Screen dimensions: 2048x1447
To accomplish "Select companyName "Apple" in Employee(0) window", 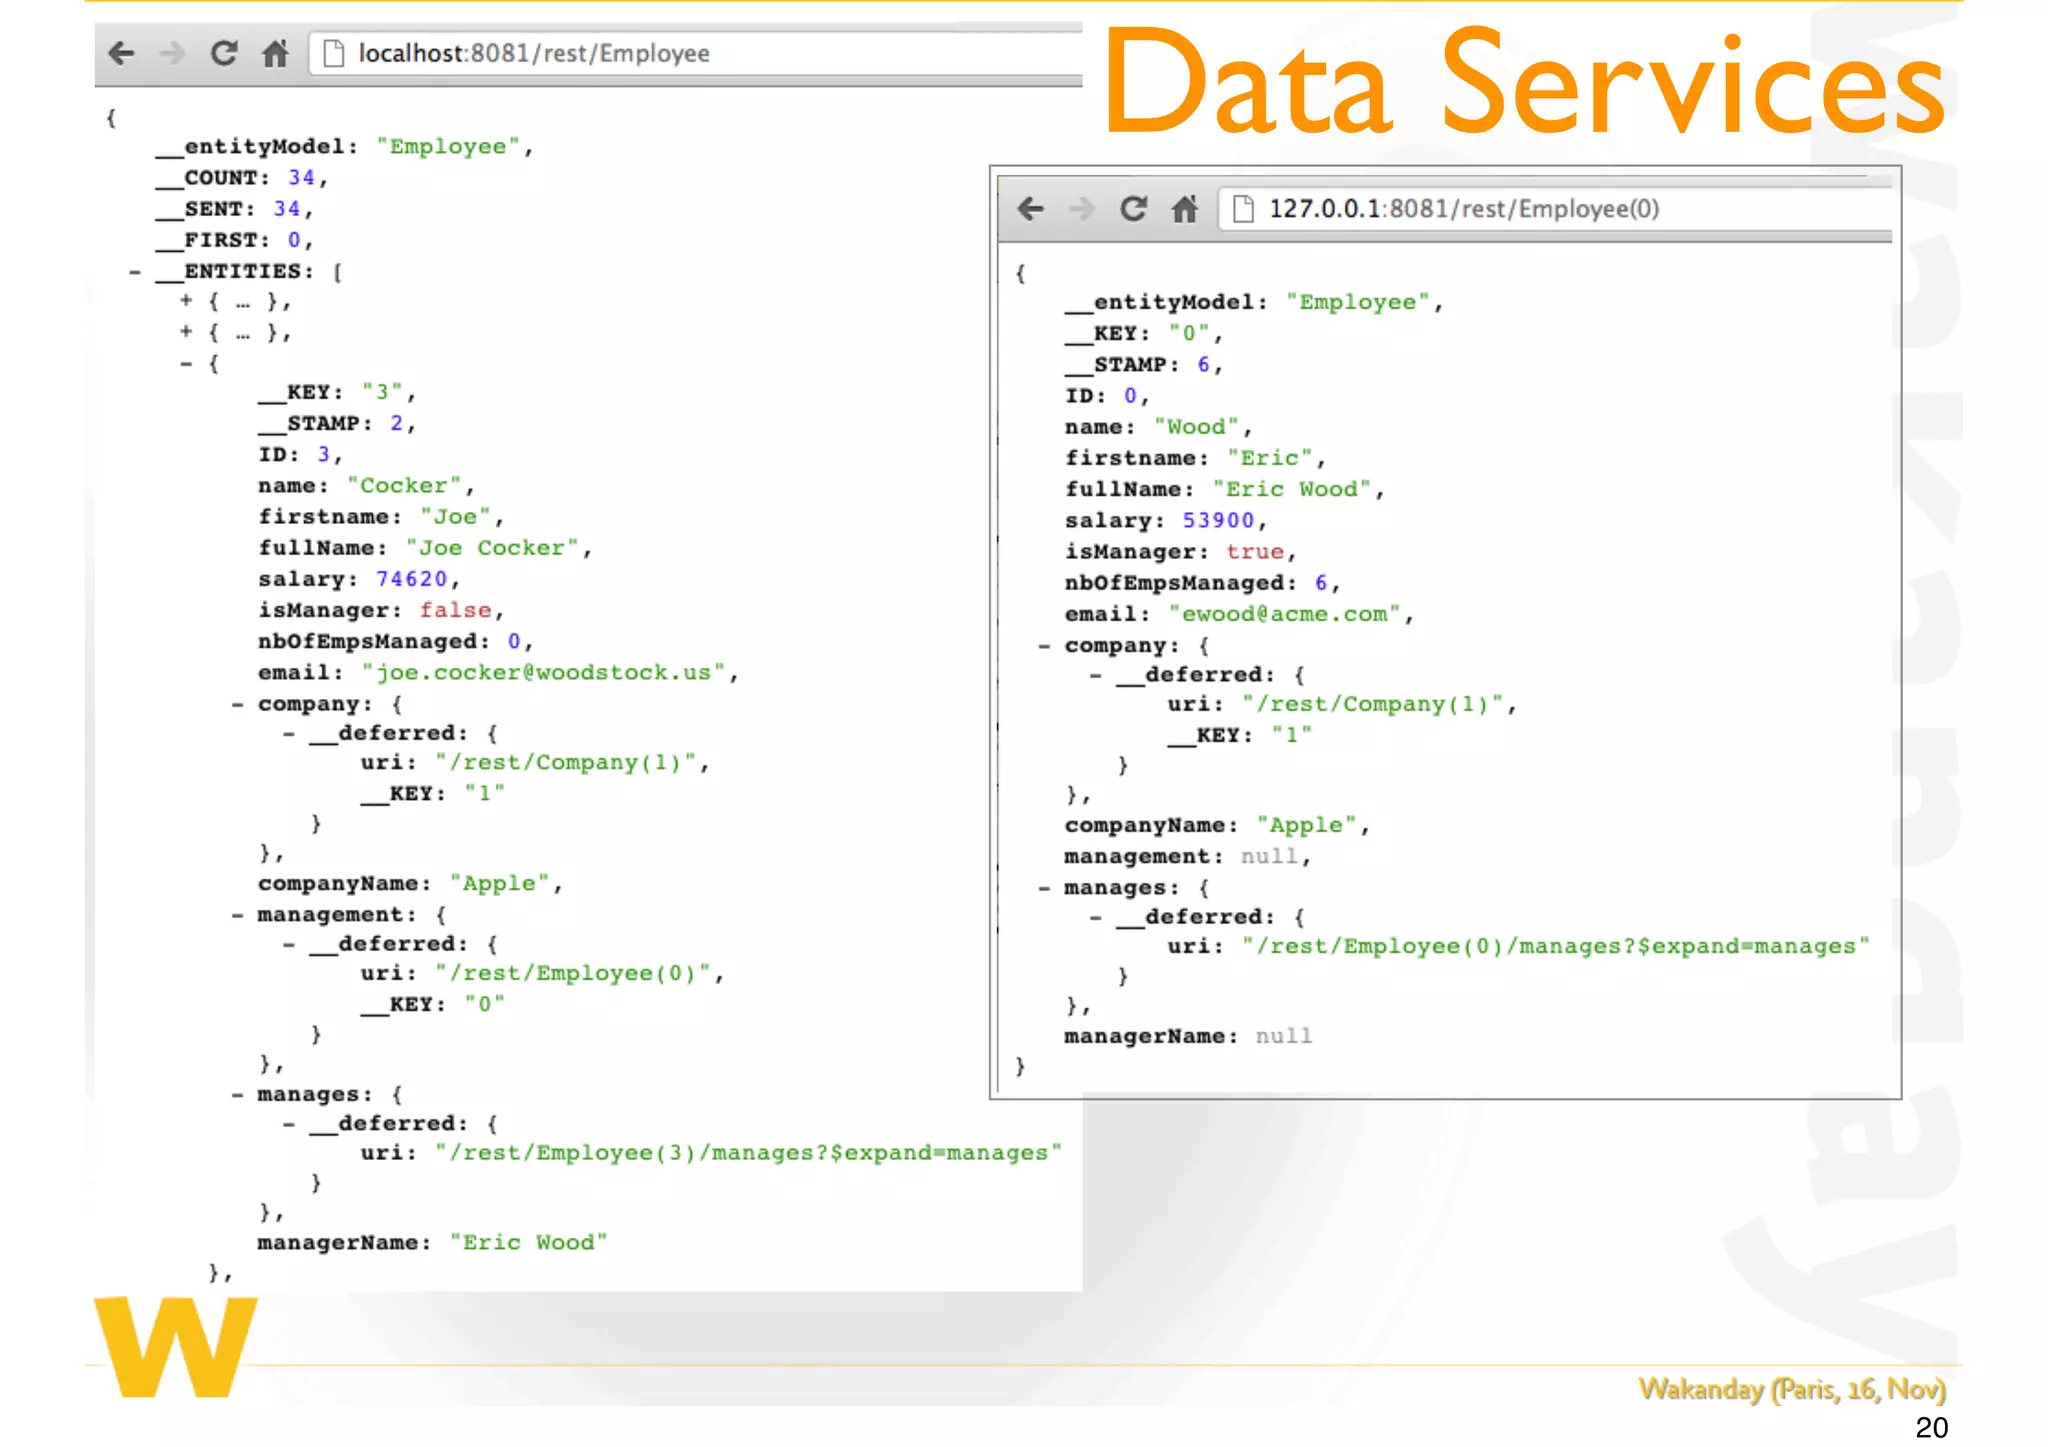I will pos(1306,826).
